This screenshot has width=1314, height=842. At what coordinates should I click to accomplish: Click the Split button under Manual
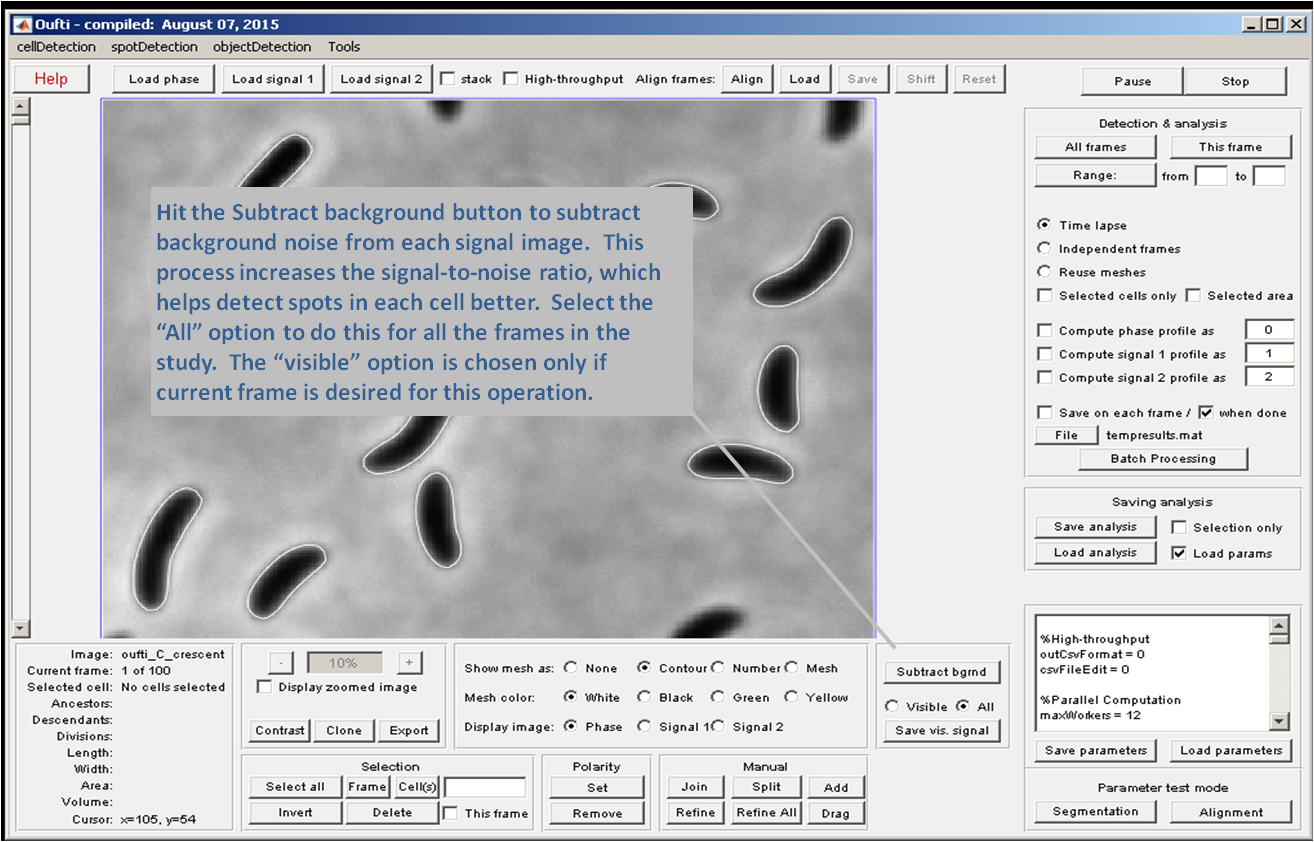(766, 787)
